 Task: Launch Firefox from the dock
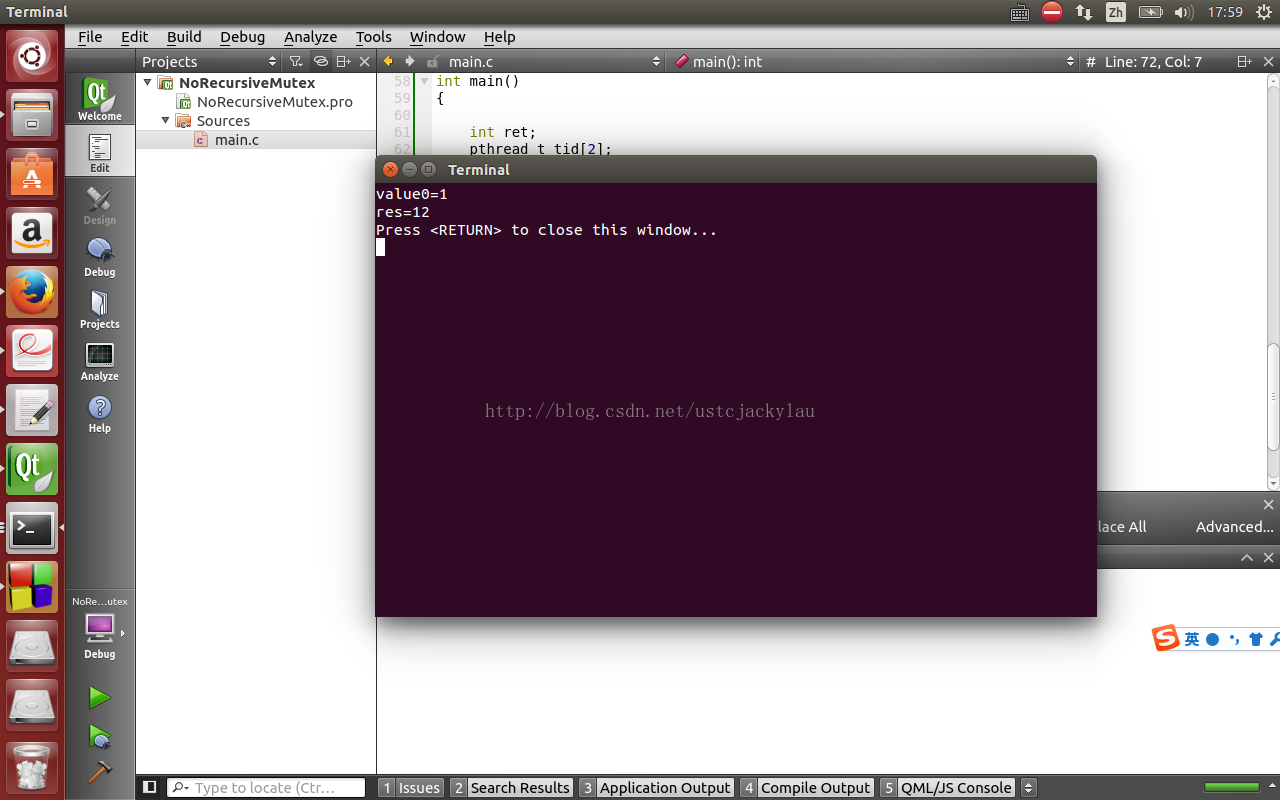click(33, 292)
